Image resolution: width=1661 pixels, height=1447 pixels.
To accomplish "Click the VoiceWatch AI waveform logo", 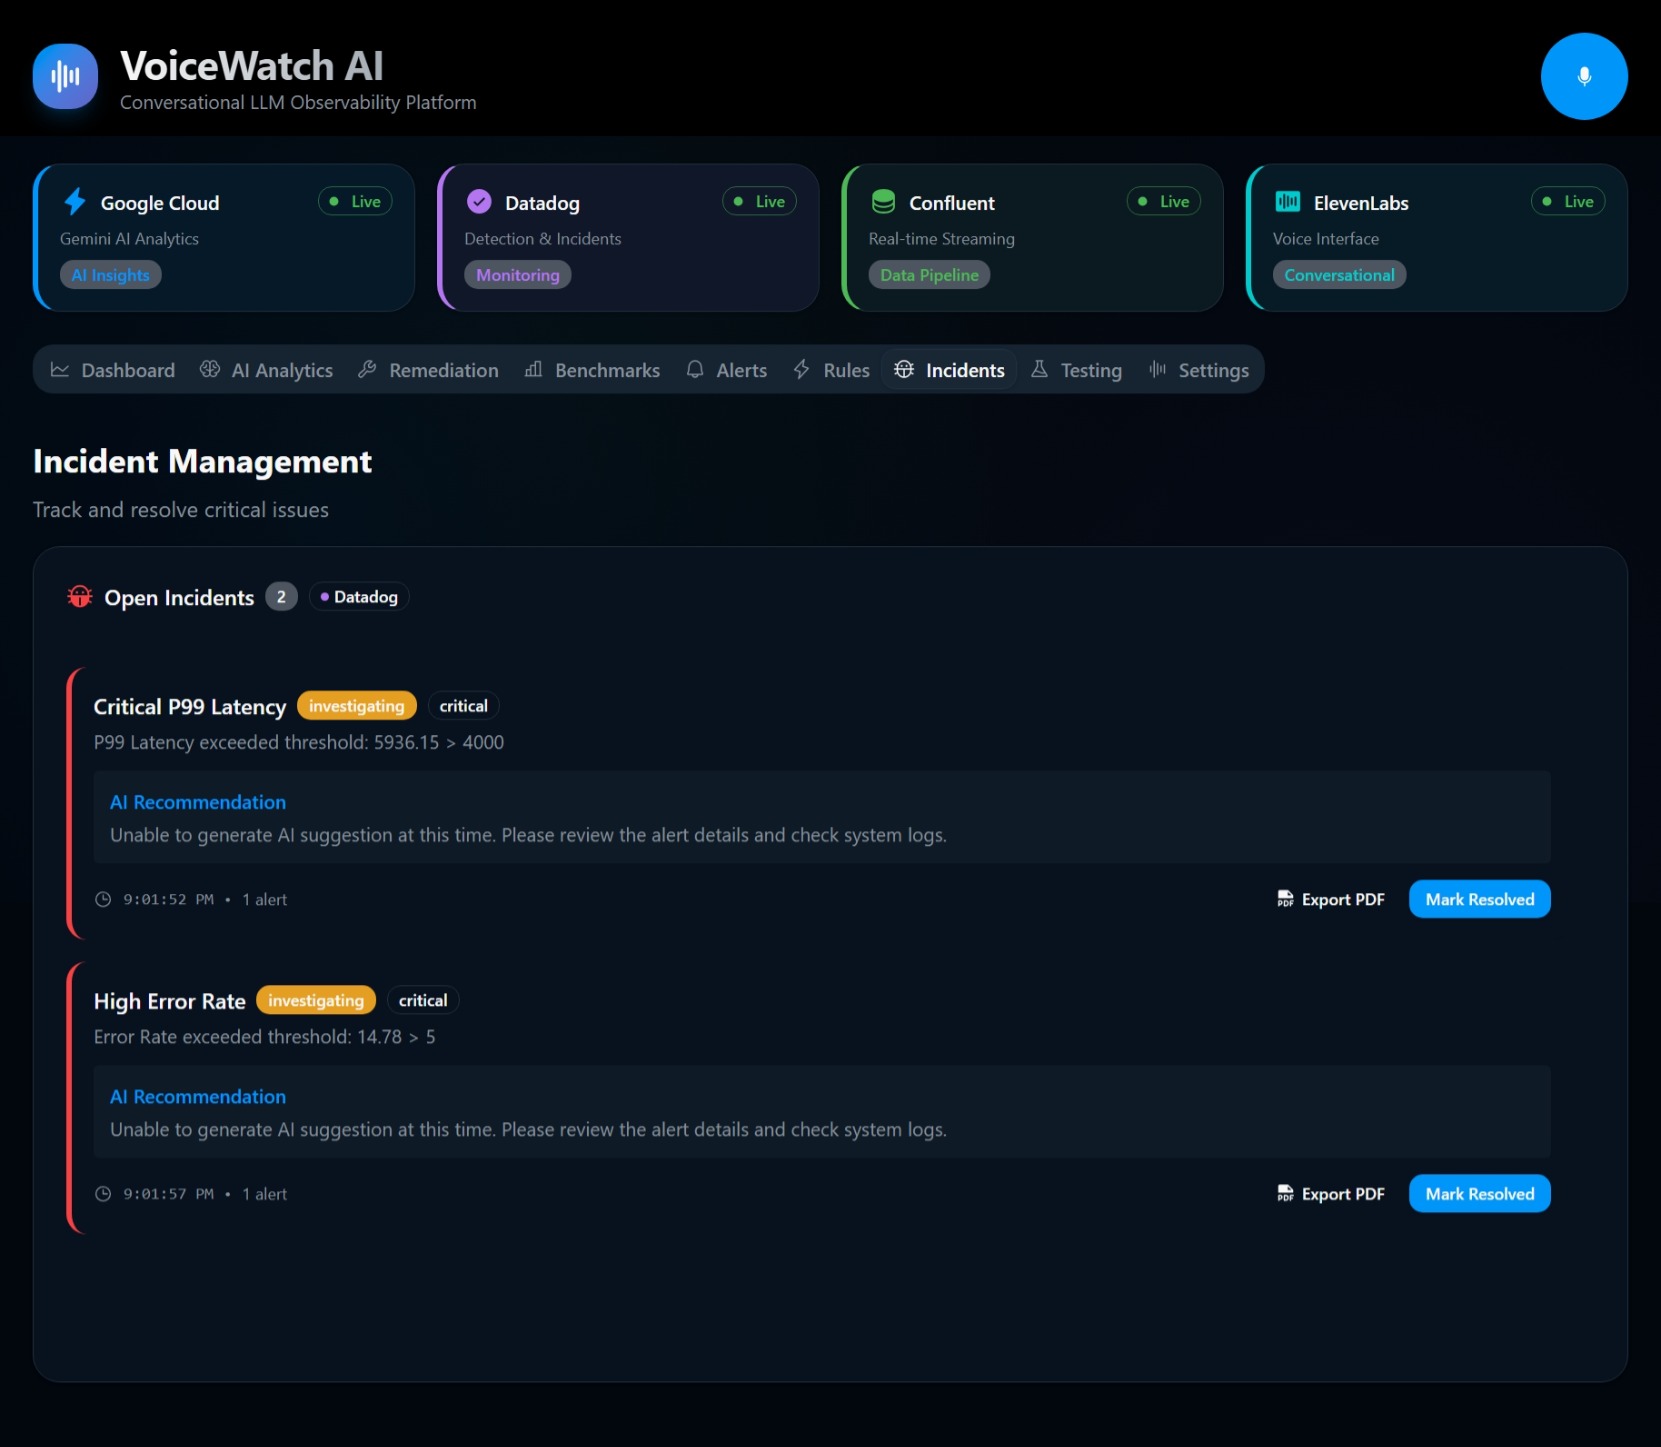I will pos(65,76).
